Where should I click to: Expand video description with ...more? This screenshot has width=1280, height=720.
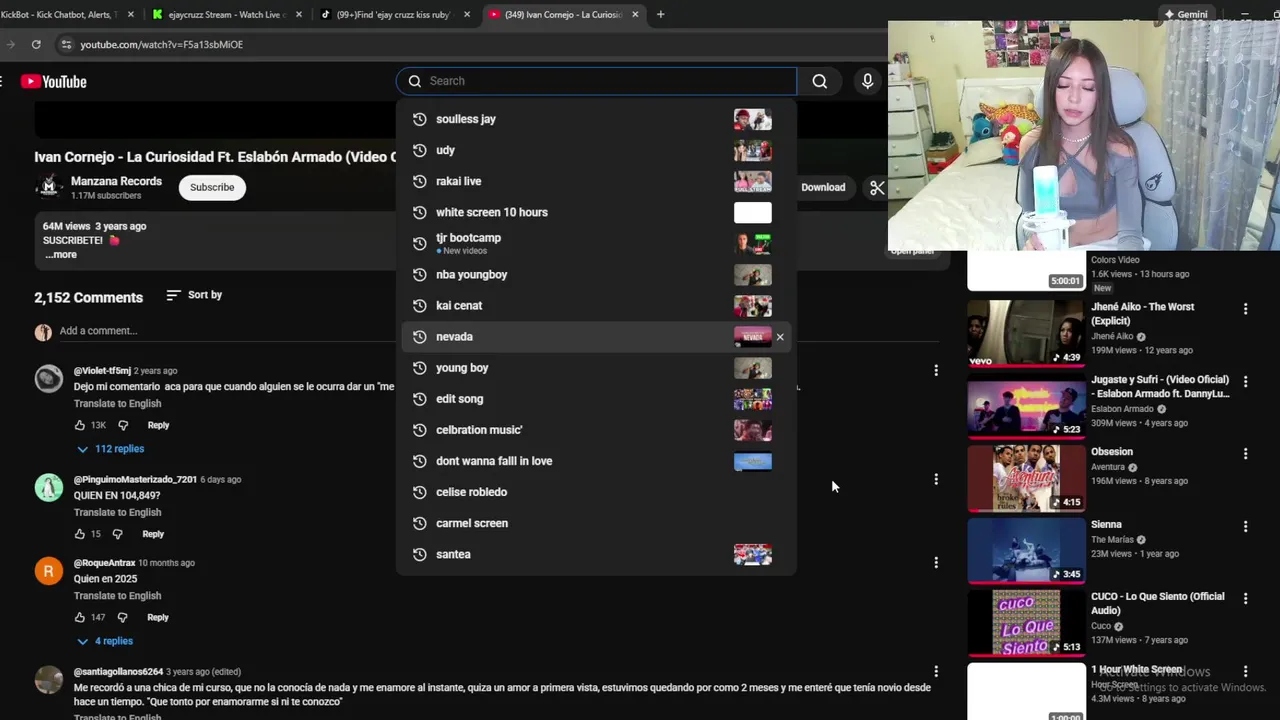pos(60,254)
